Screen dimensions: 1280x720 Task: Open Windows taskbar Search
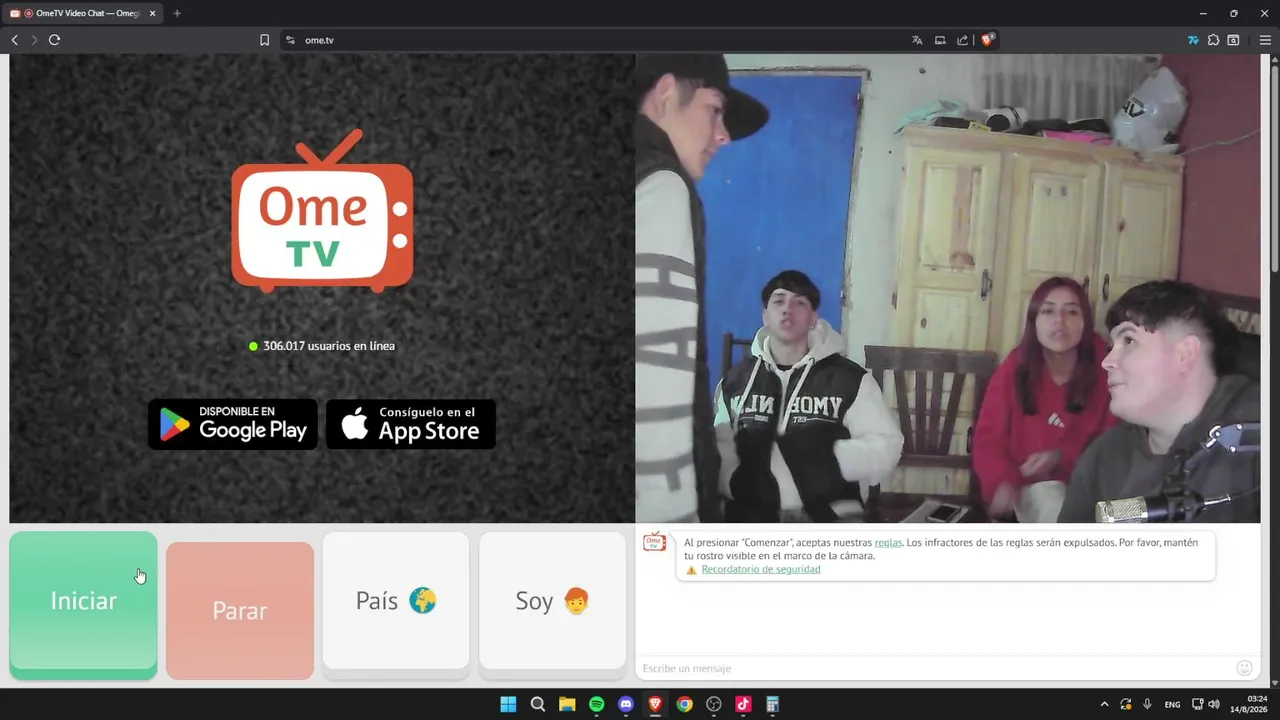(538, 704)
